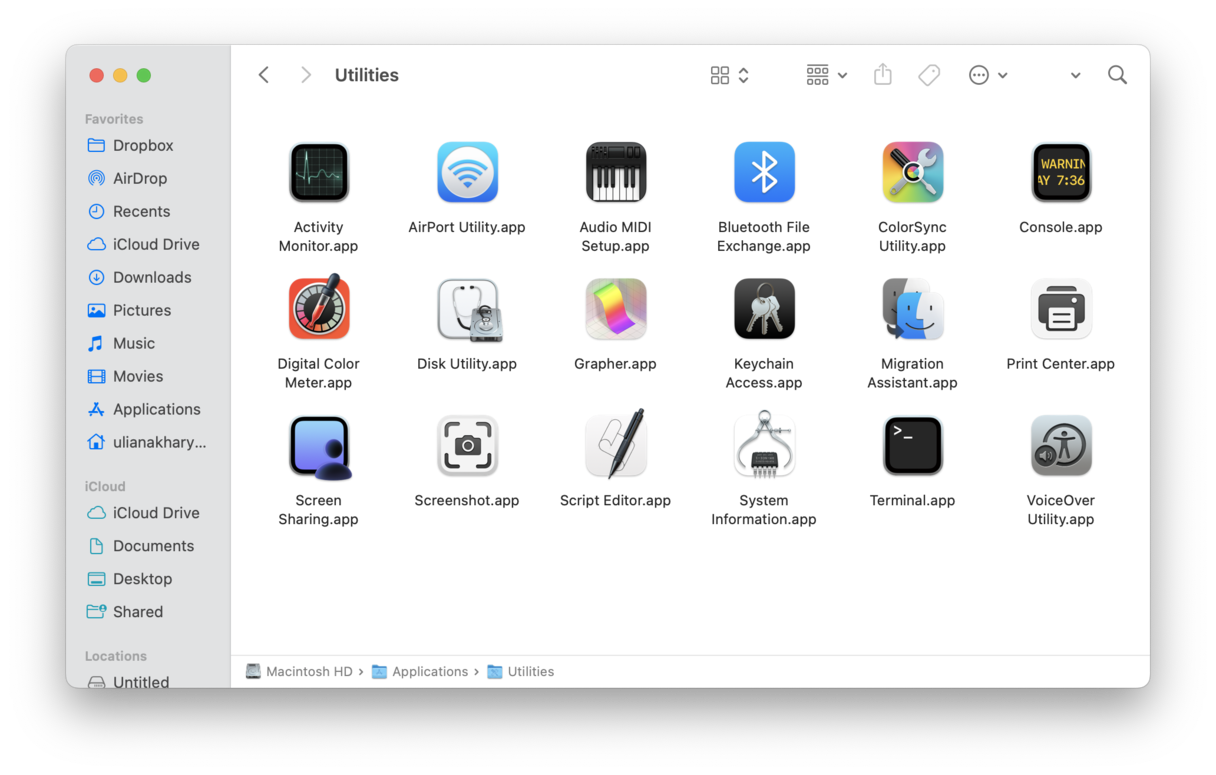Click the Console.app file name

click(x=1061, y=227)
